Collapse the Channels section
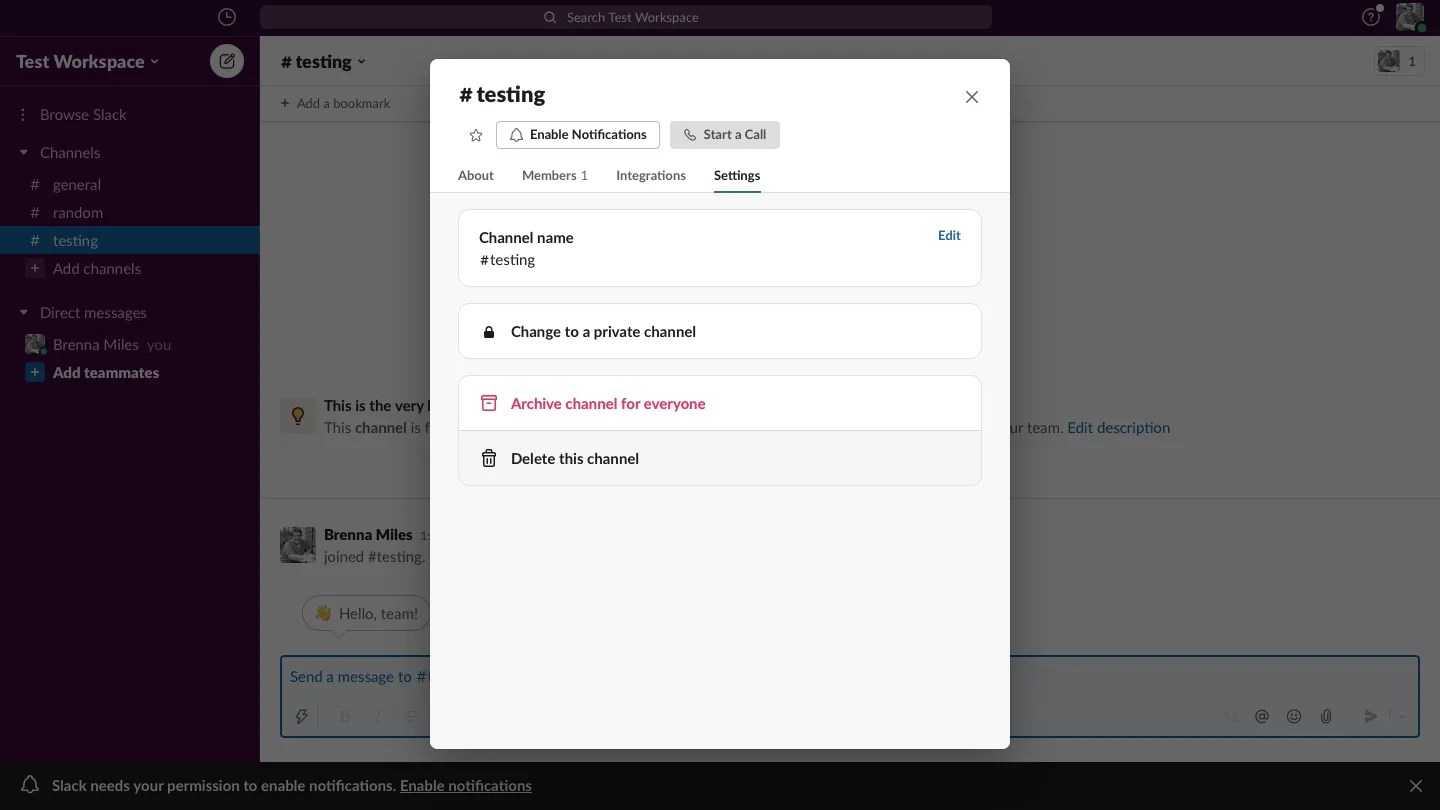This screenshot has height=810, width=1440. (x=22, y=152)
